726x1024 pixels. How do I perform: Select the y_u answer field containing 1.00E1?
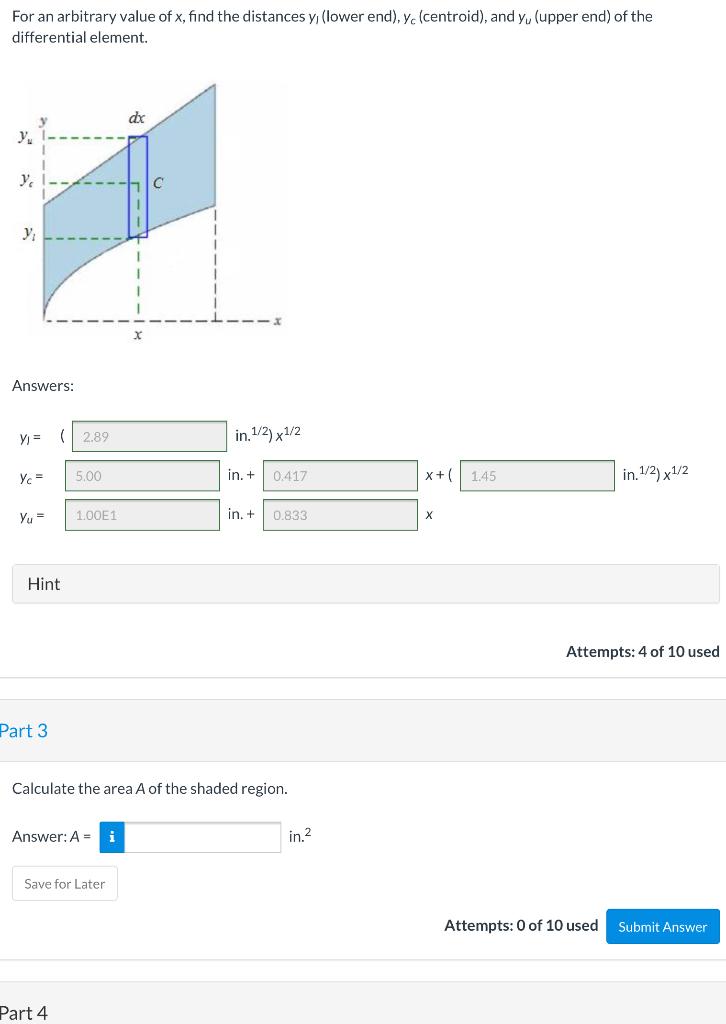click(x=142, y=514)
